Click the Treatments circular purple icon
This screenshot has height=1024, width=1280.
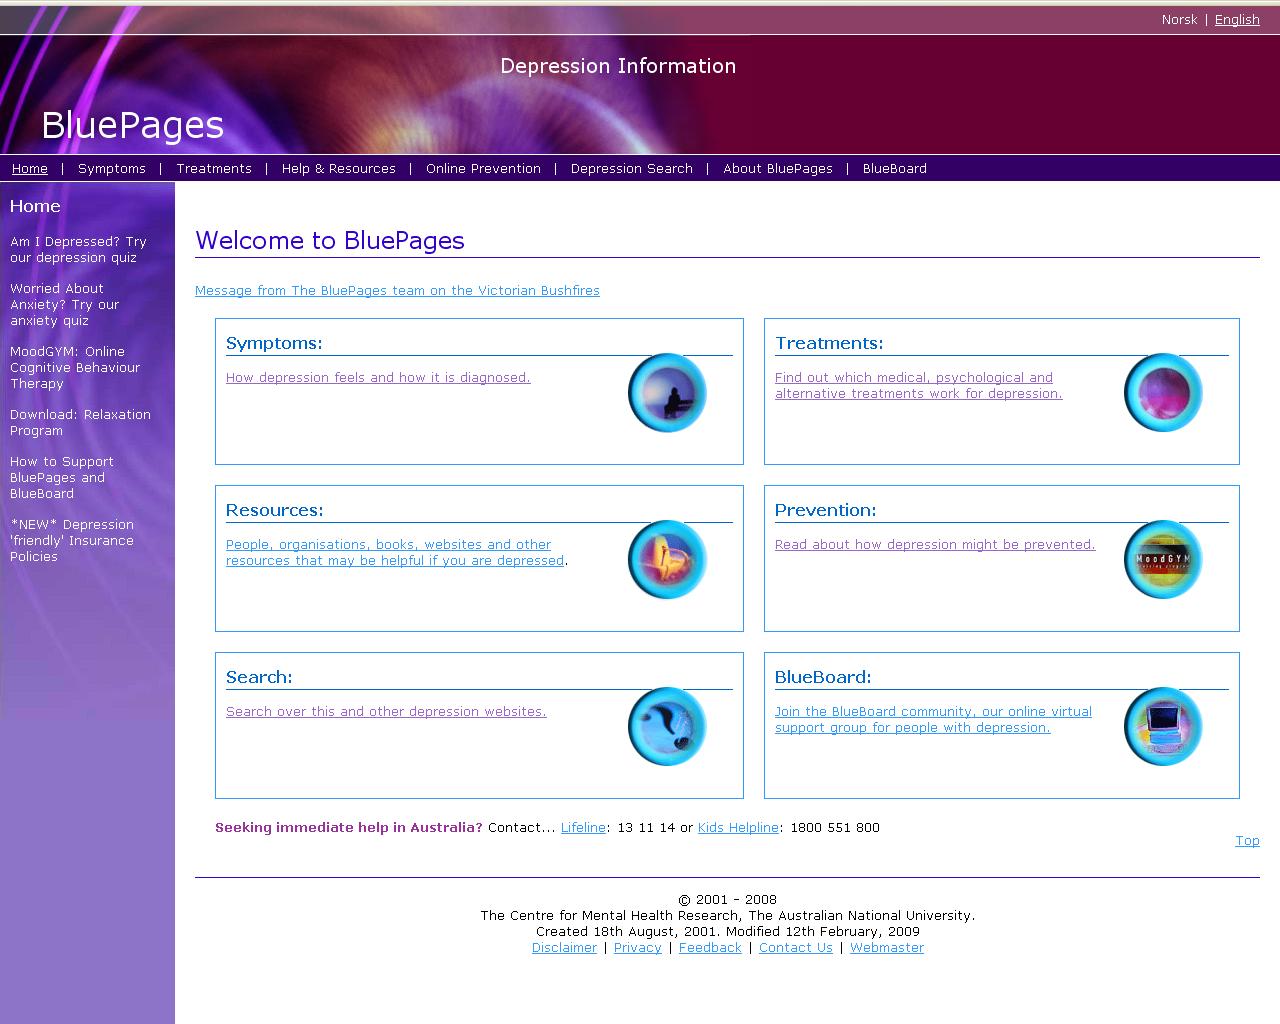[x=1163, y=393]
